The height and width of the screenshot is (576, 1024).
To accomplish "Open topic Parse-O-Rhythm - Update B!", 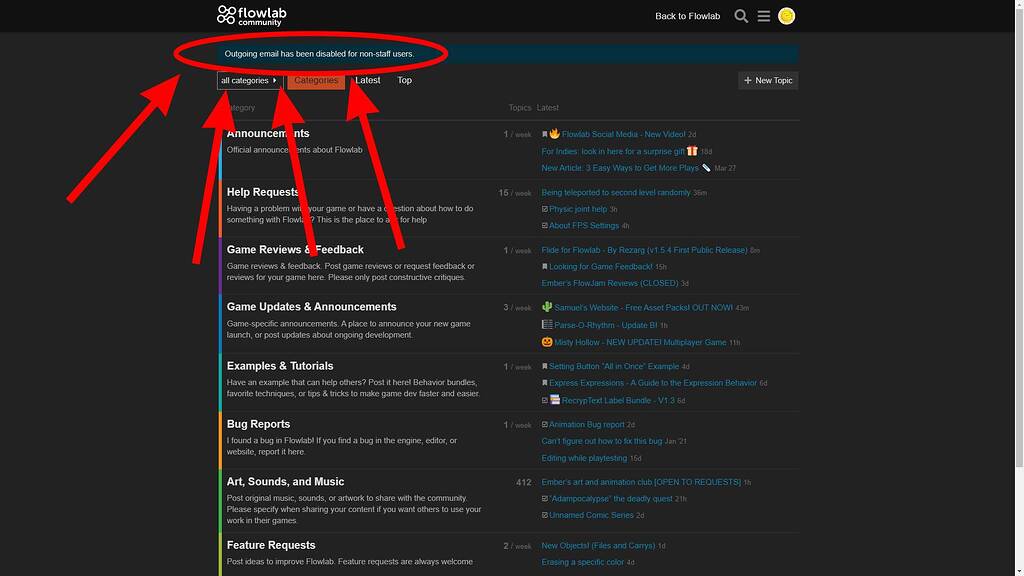I will [605, 325].
